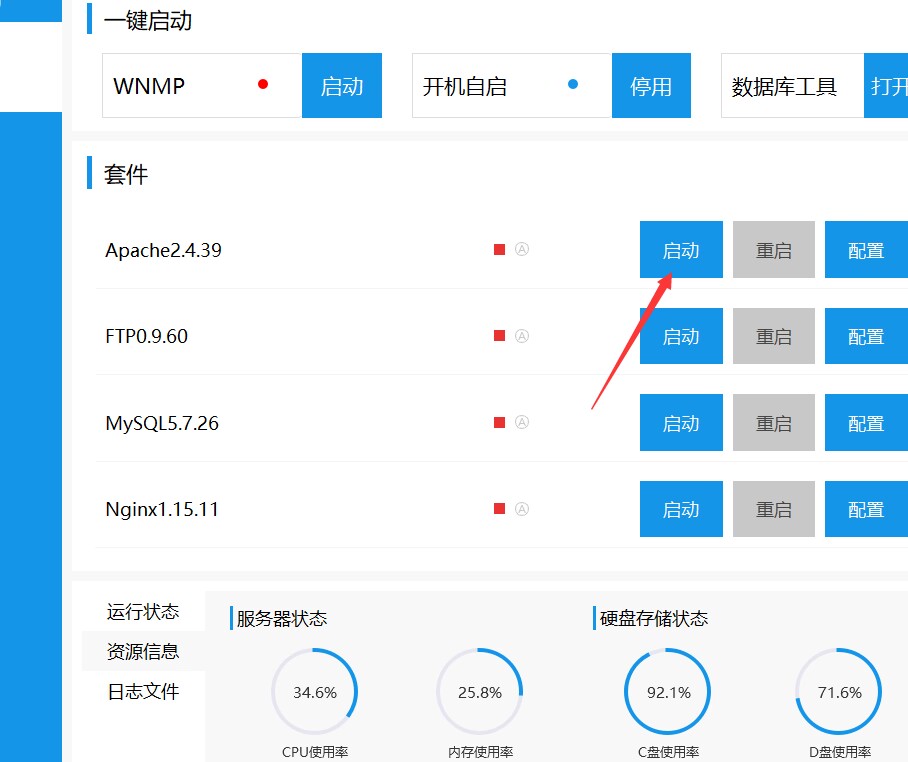Start MySQL5.7.26 service
The width and height of the screenshot is (908, 762).
tap(681, 423)
